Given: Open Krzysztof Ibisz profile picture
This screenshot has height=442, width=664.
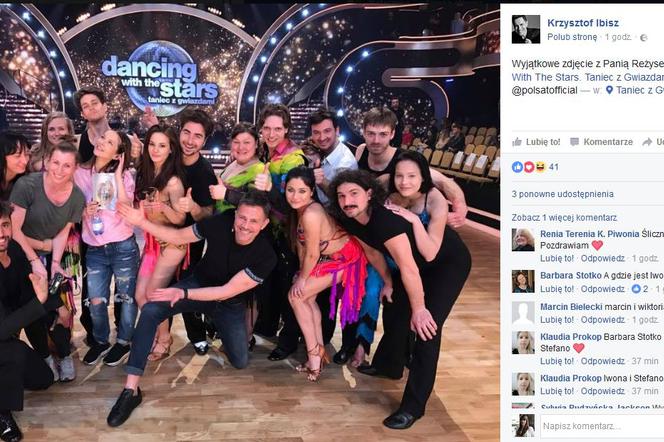Looking at the screenshot, I should tap(526, 29).
